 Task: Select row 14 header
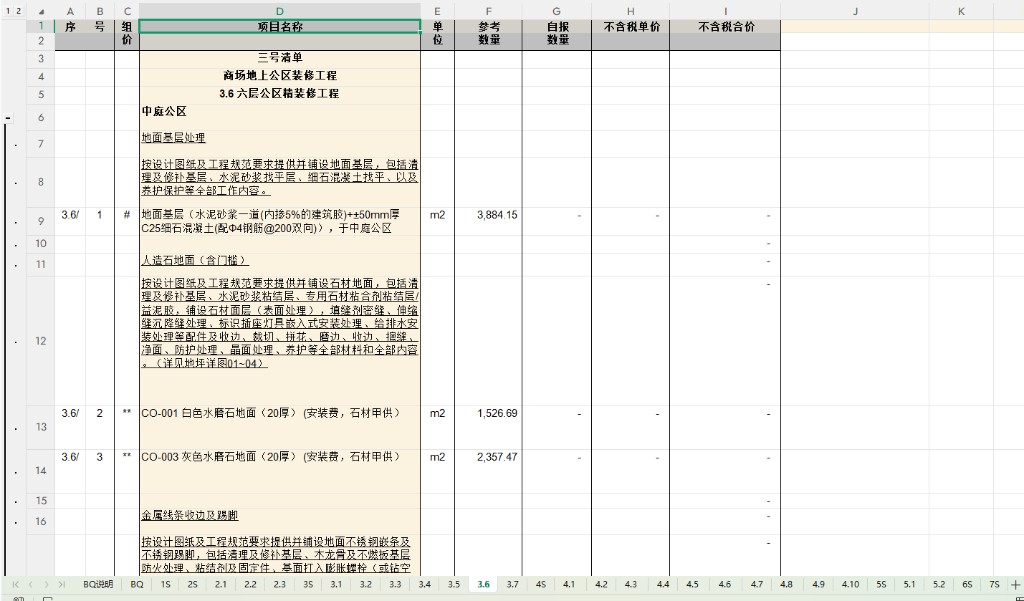(x=40, y=470)
